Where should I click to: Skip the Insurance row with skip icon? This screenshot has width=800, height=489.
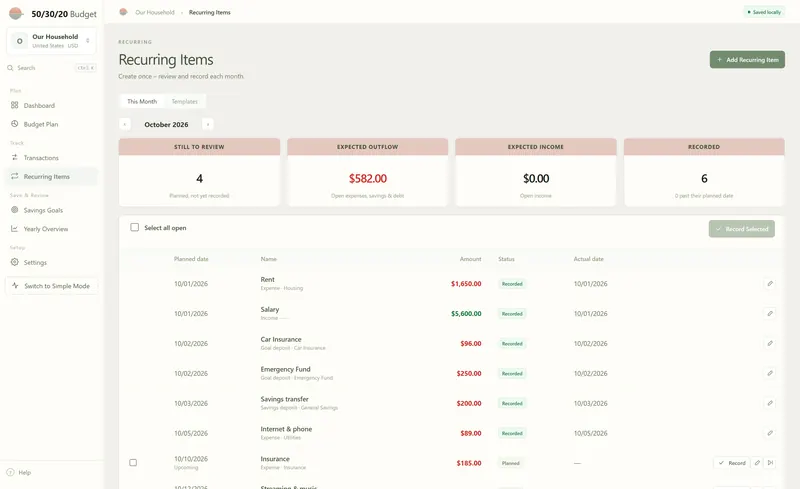tap(770, 463)
